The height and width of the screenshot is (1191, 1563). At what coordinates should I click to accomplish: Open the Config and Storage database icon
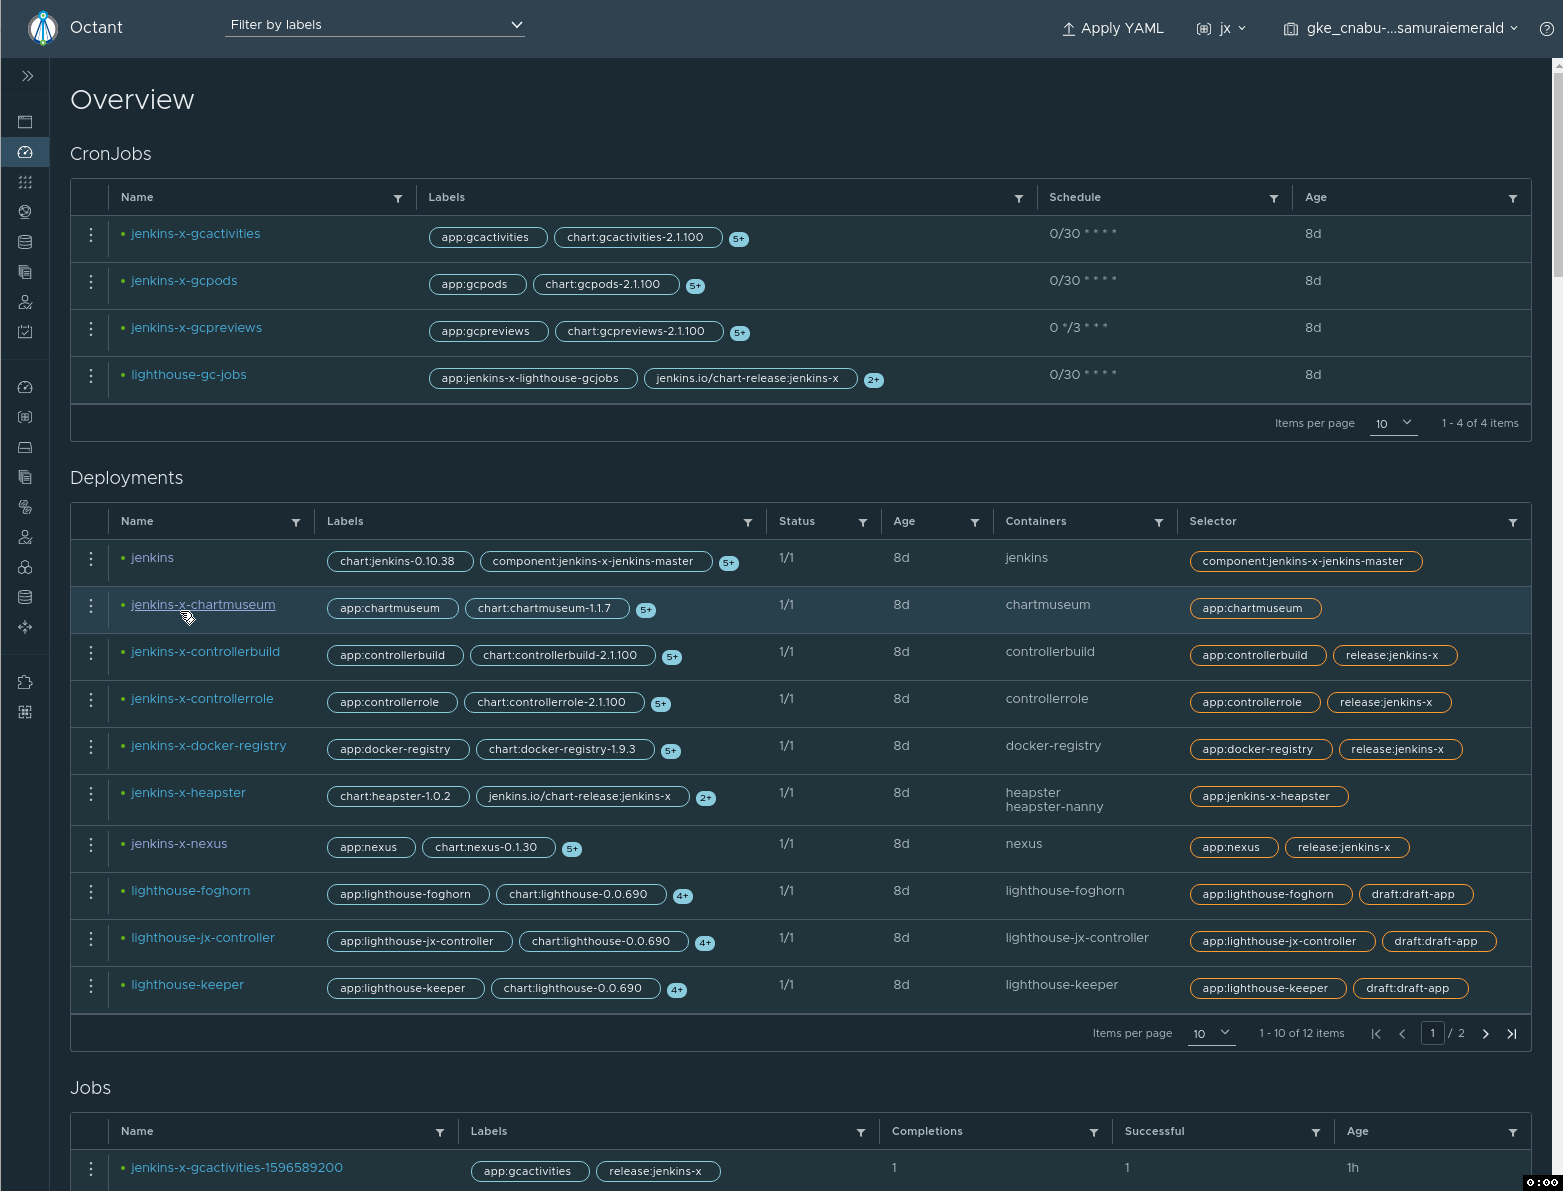(x=25, y=241)
